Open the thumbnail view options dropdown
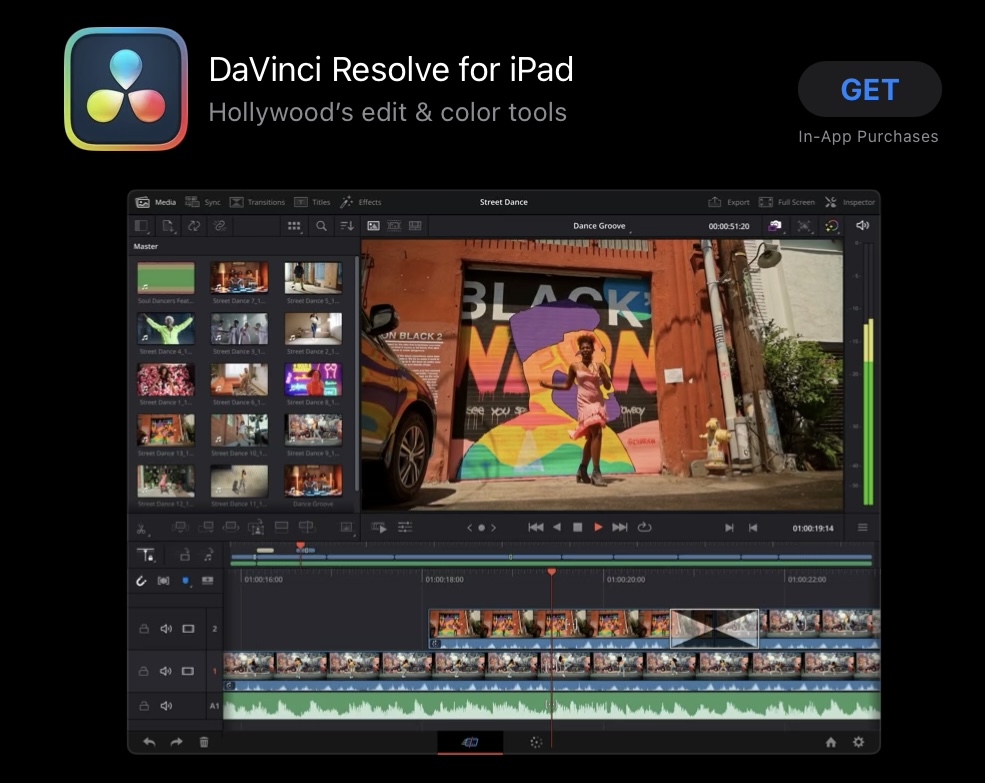This screenshot has width=985, height=783. [294, 226]
